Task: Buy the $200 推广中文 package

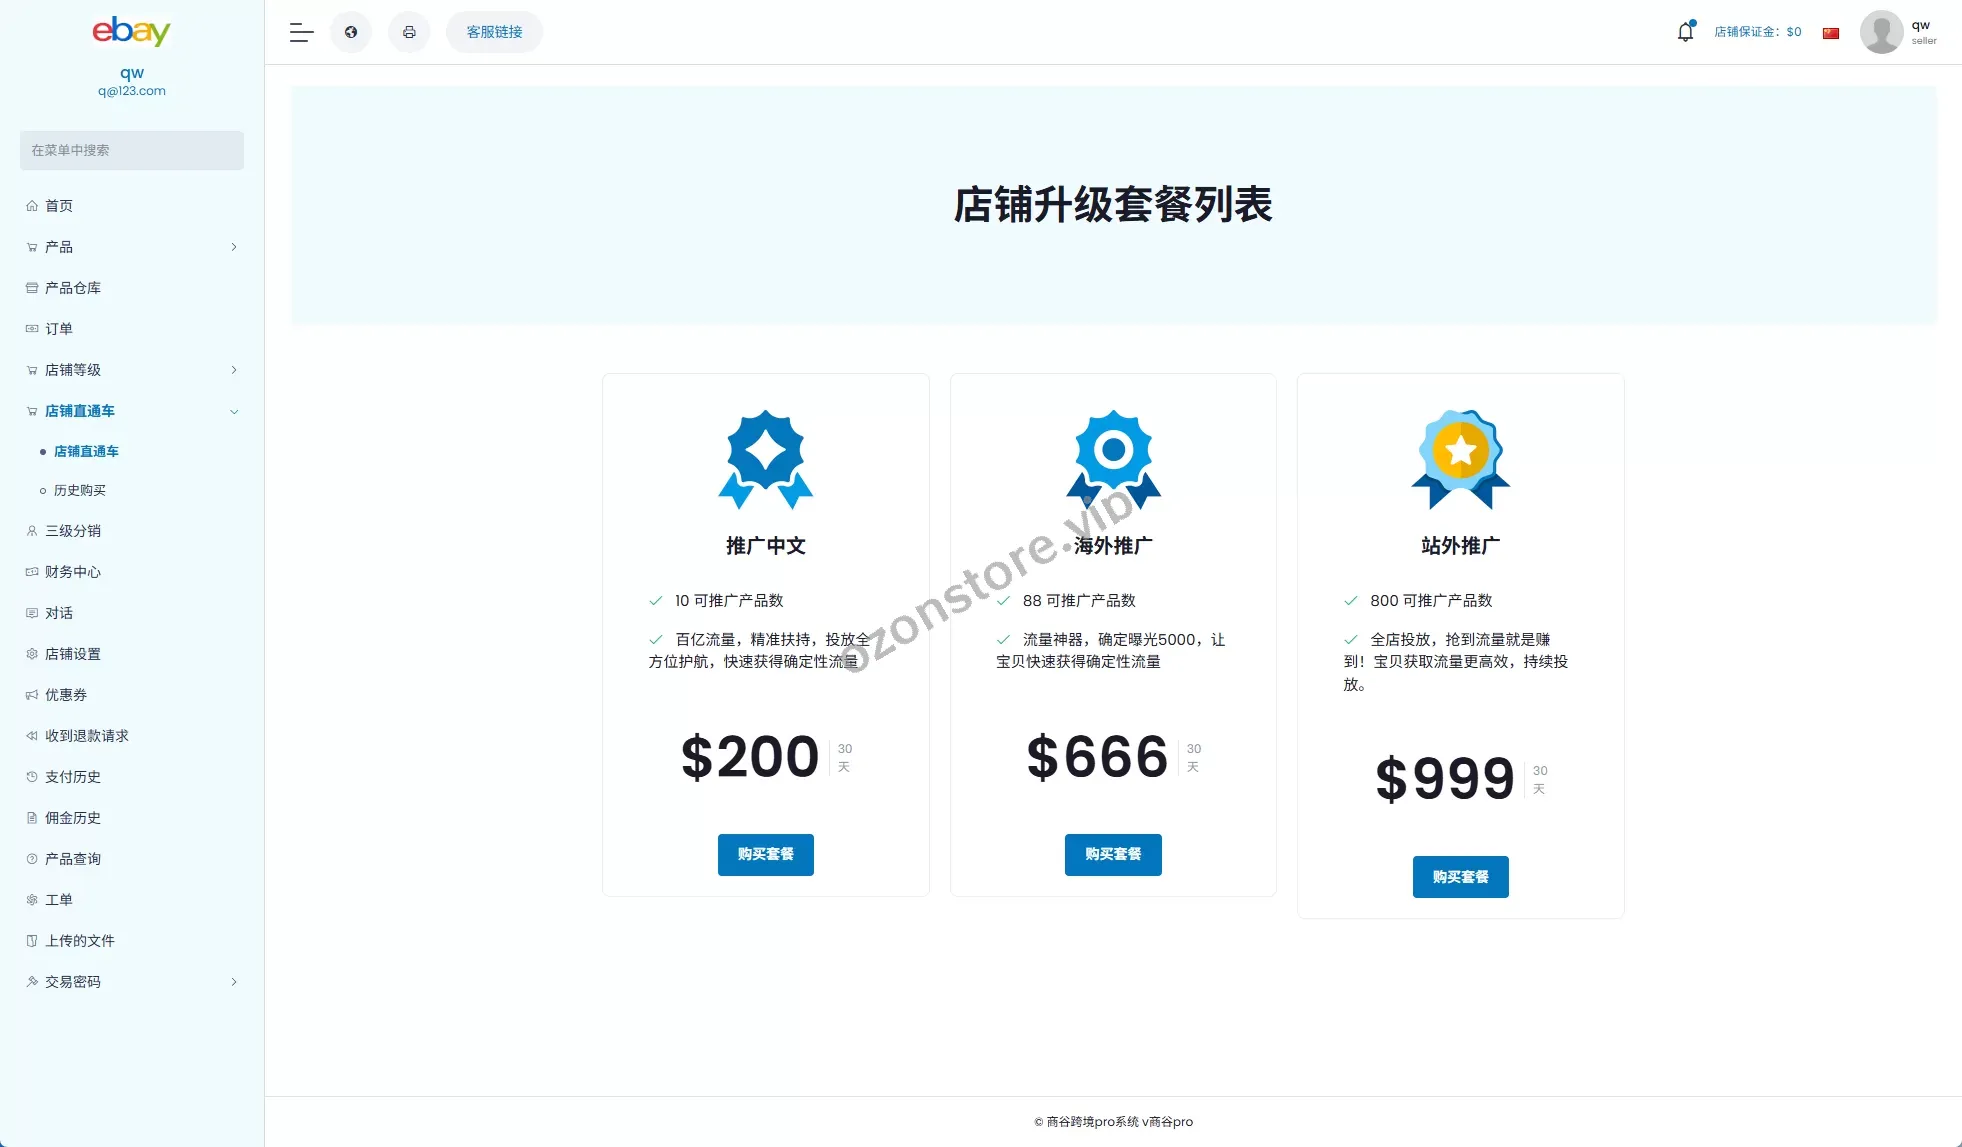Action: point(765,854)
